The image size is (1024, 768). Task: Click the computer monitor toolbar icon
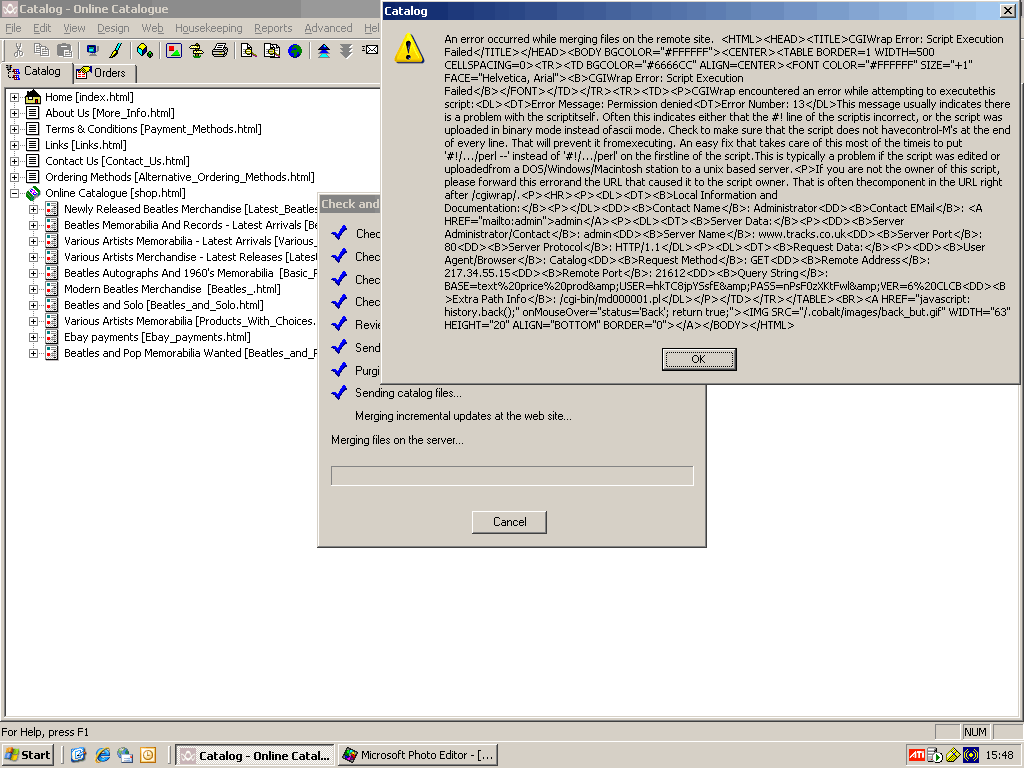(x=92, y=50)
